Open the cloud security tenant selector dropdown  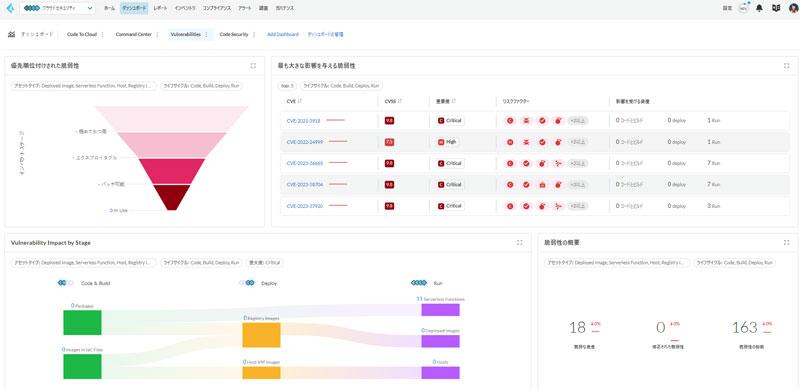pos(57,8)
